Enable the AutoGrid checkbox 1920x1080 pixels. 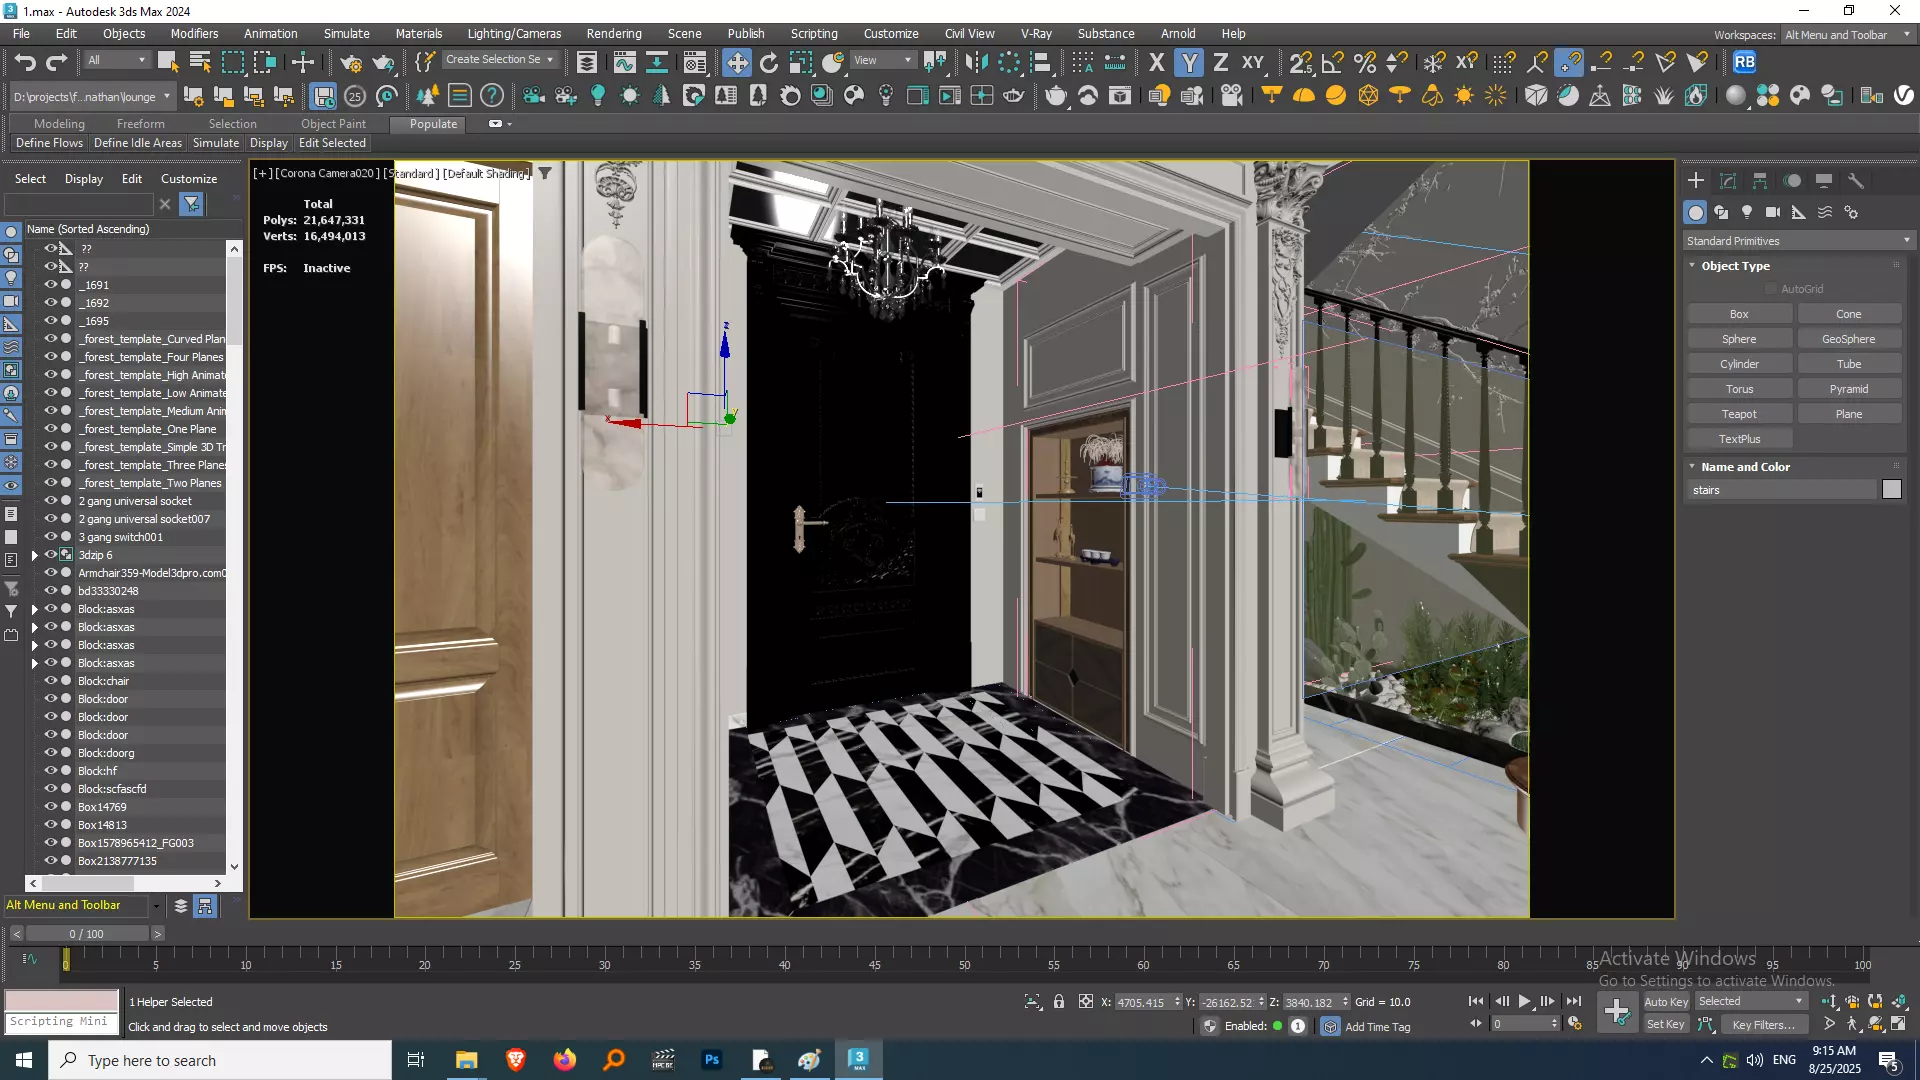(1771, 289)
